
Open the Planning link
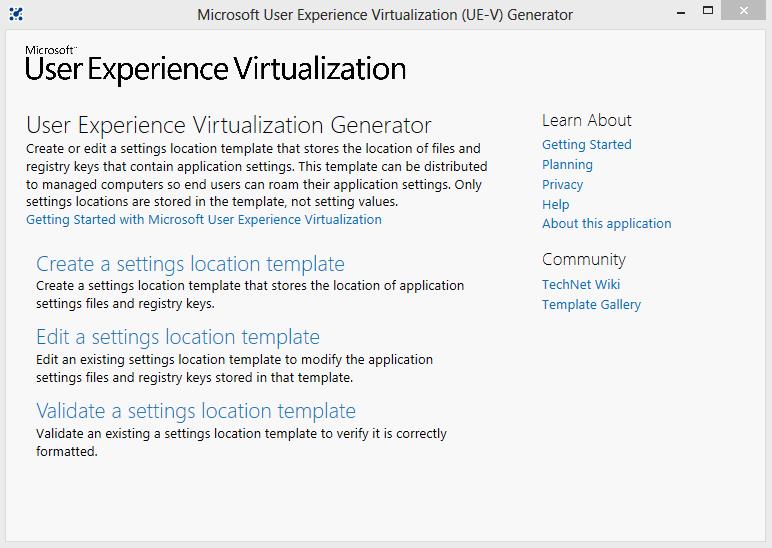click(x=567, y=165)
